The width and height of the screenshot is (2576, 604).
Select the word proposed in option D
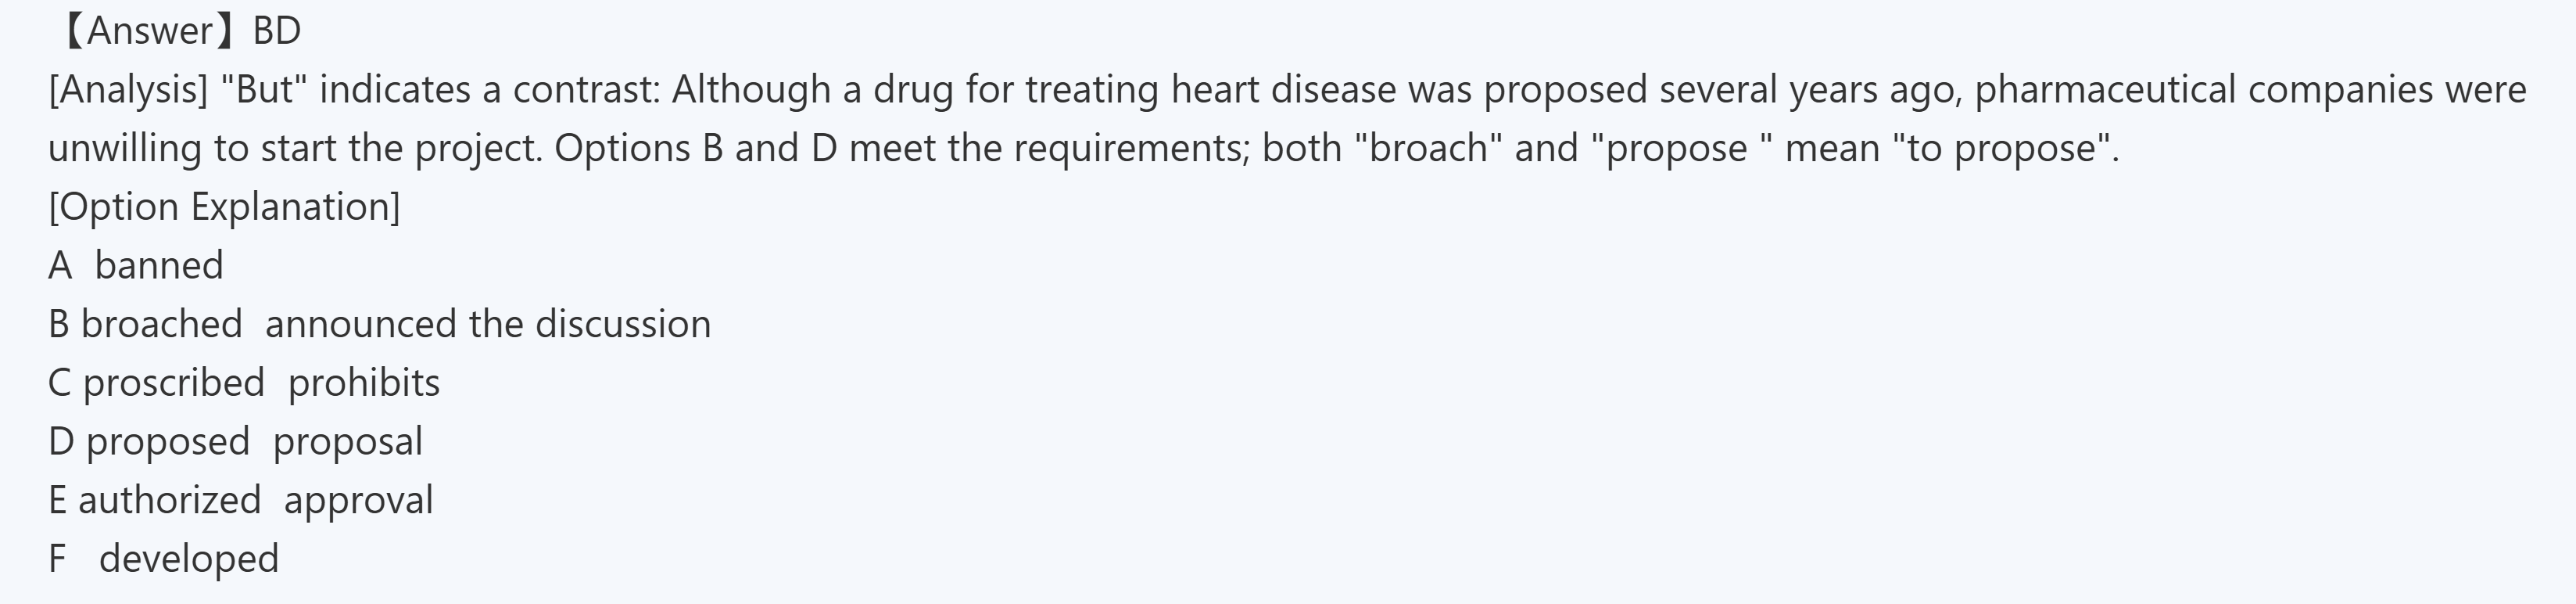coord(167,442)
